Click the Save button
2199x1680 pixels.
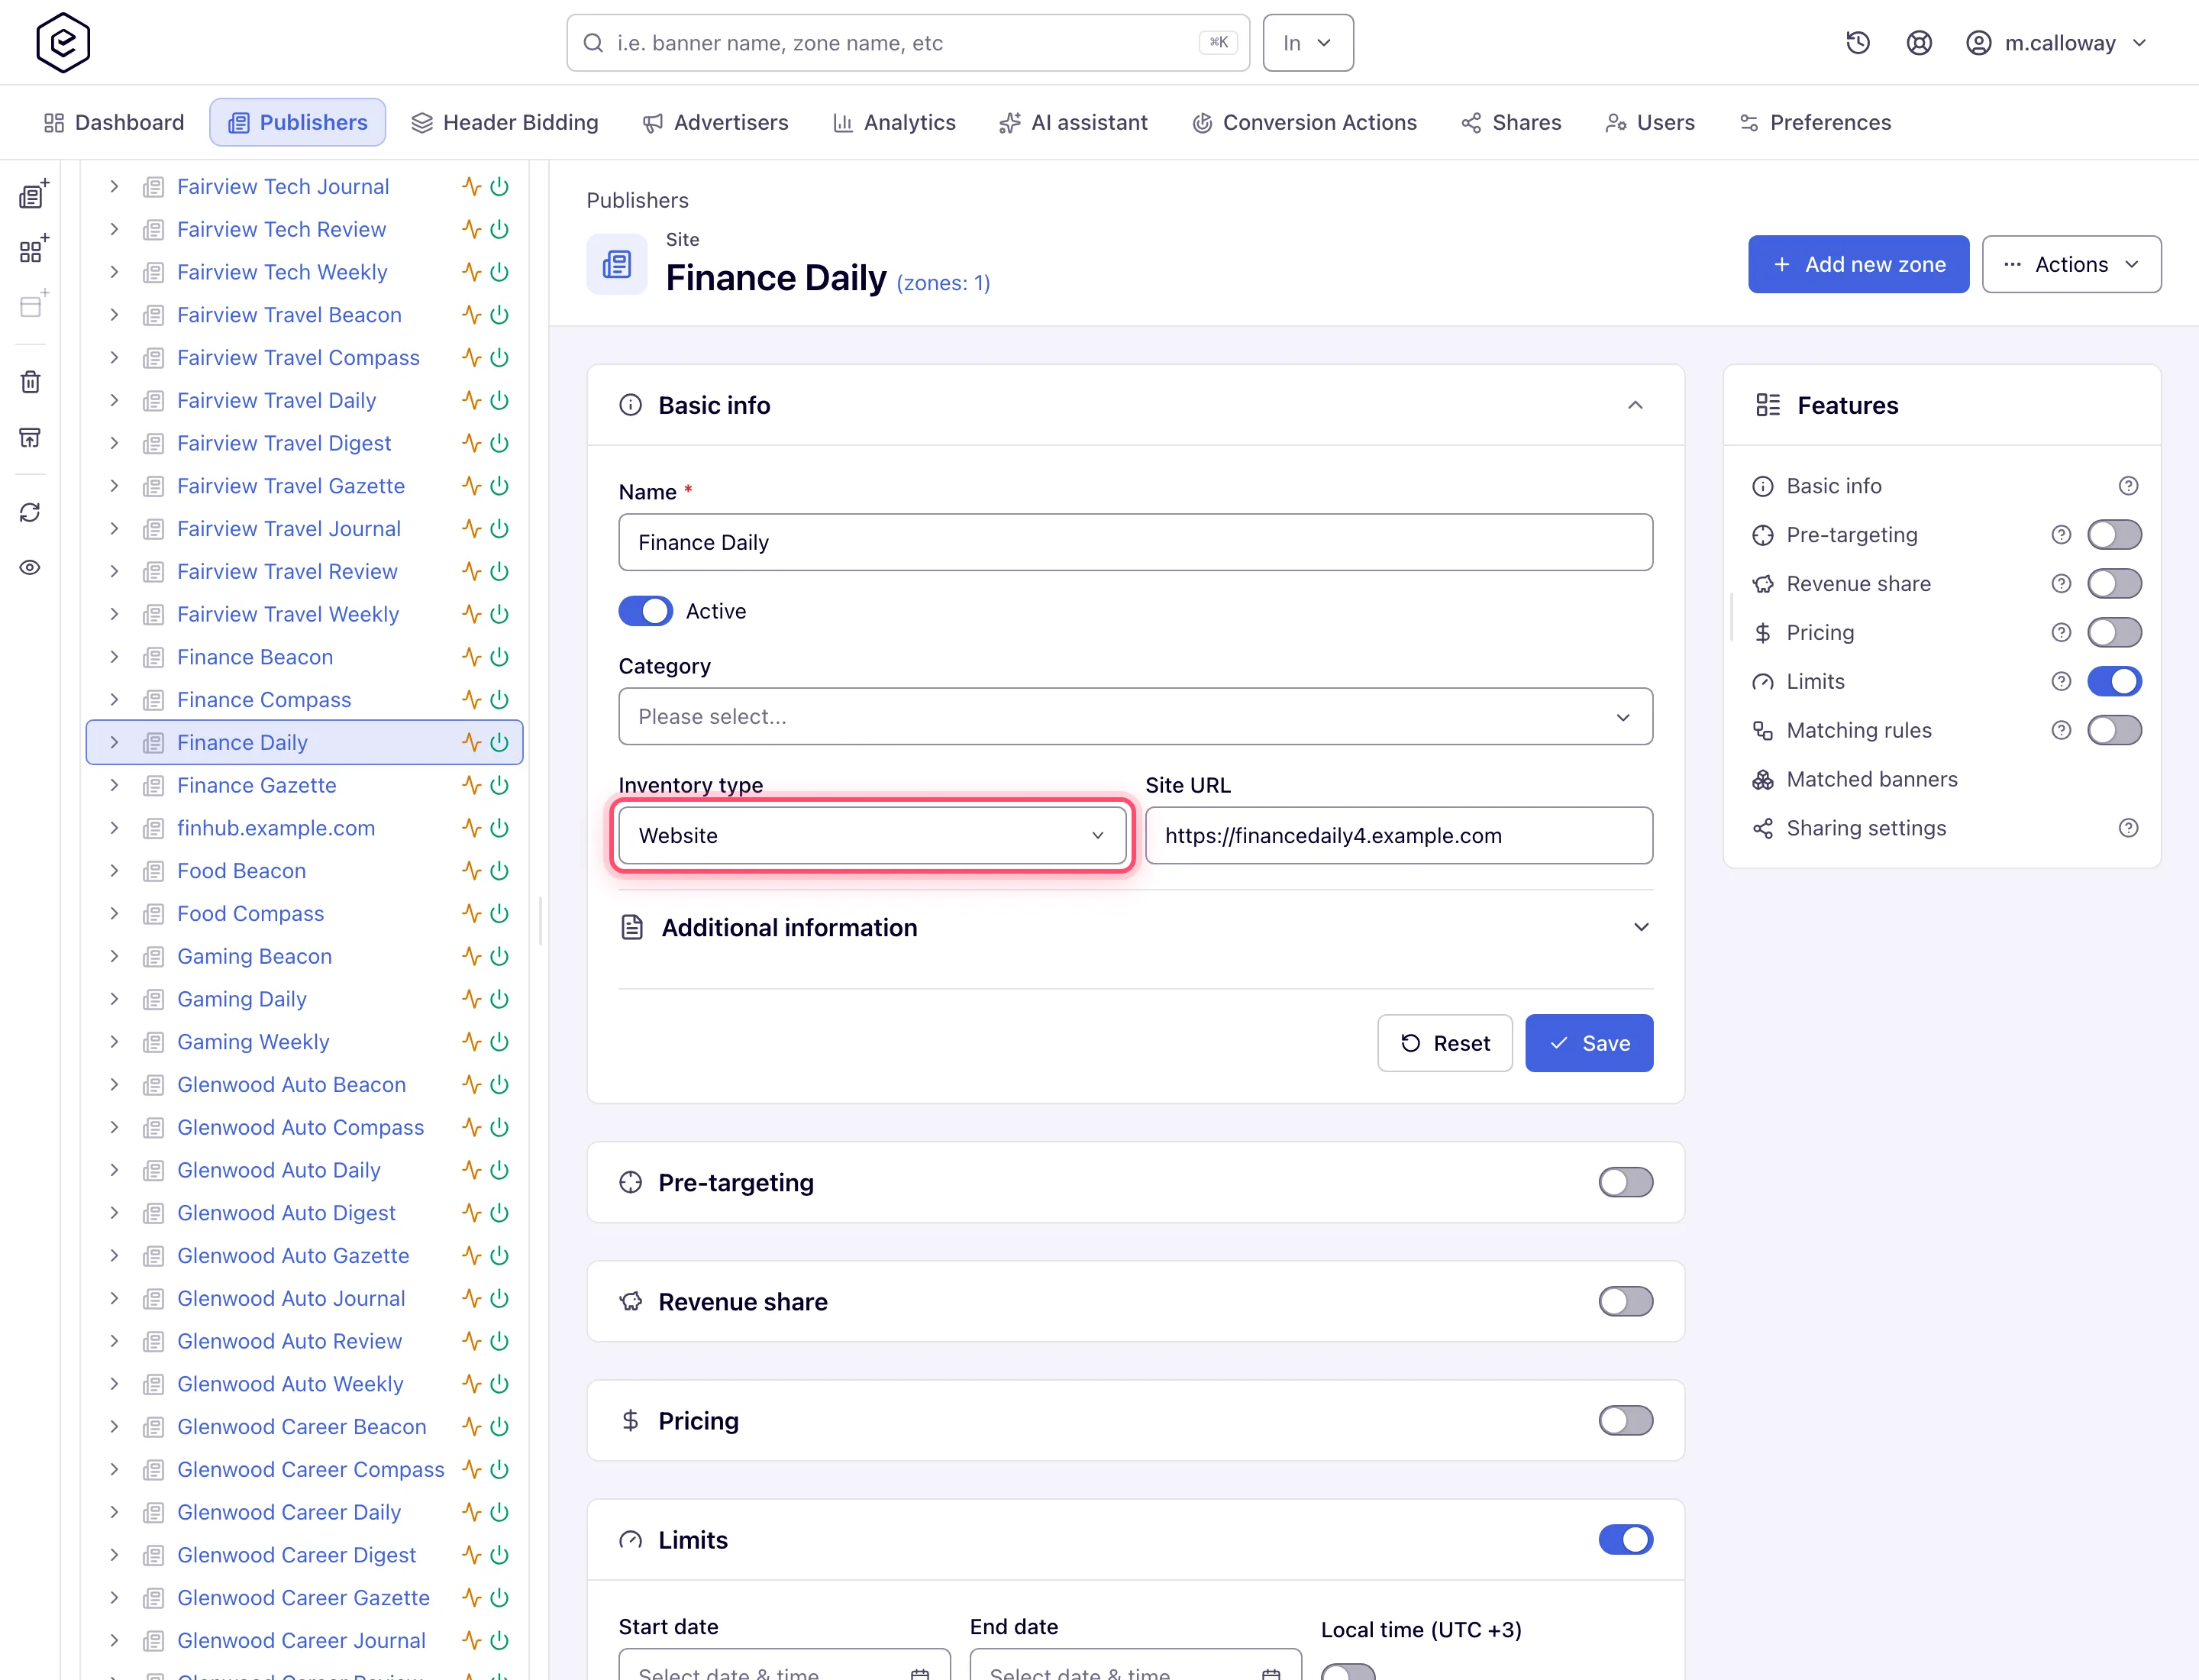pos(1588,1043)
